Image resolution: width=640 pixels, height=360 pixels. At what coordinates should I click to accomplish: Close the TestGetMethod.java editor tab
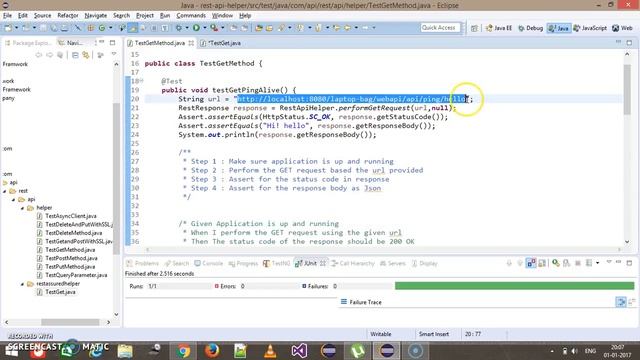[x=191, y=43]
